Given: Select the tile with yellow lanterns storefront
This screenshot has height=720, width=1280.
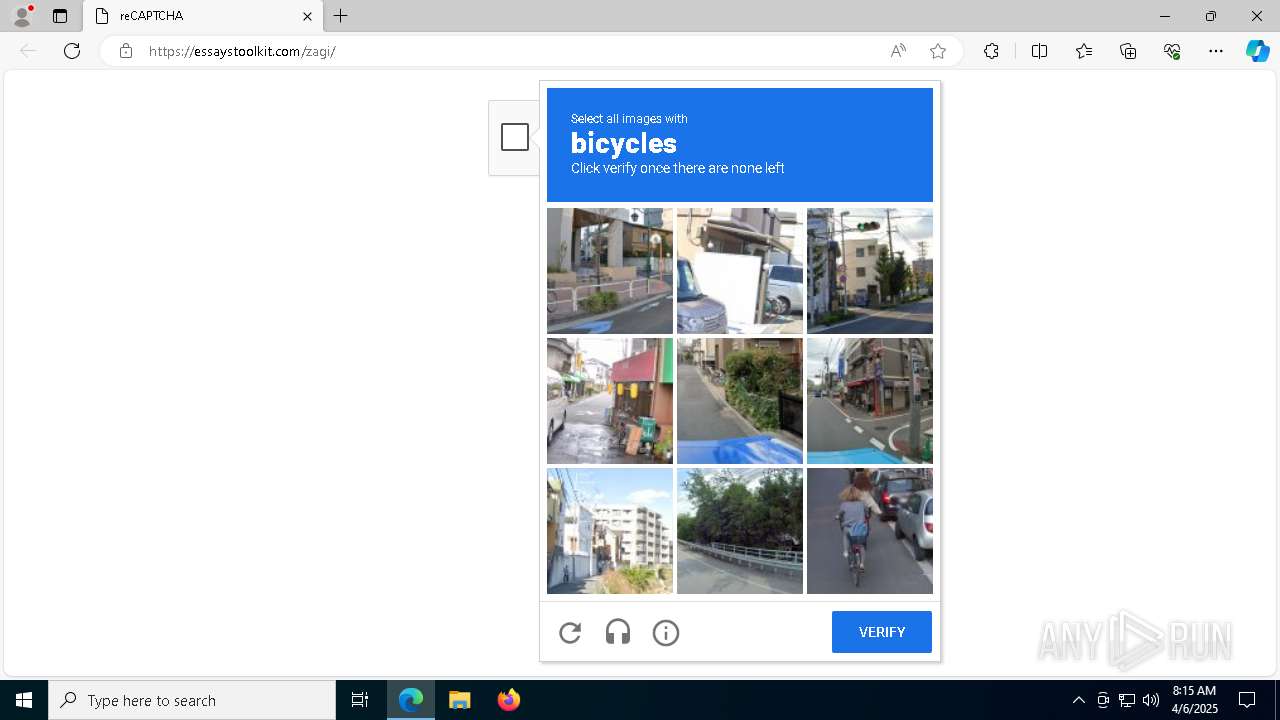Looking at the screenshot, I should coord(610,401).
